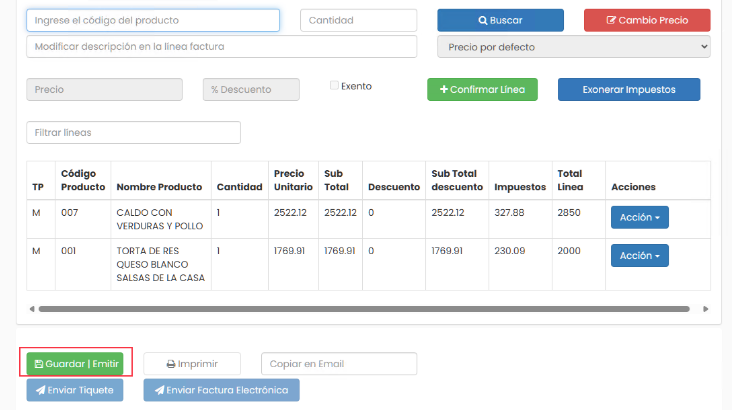
Task: Click the Buscar search button
Action: [500, 20]
